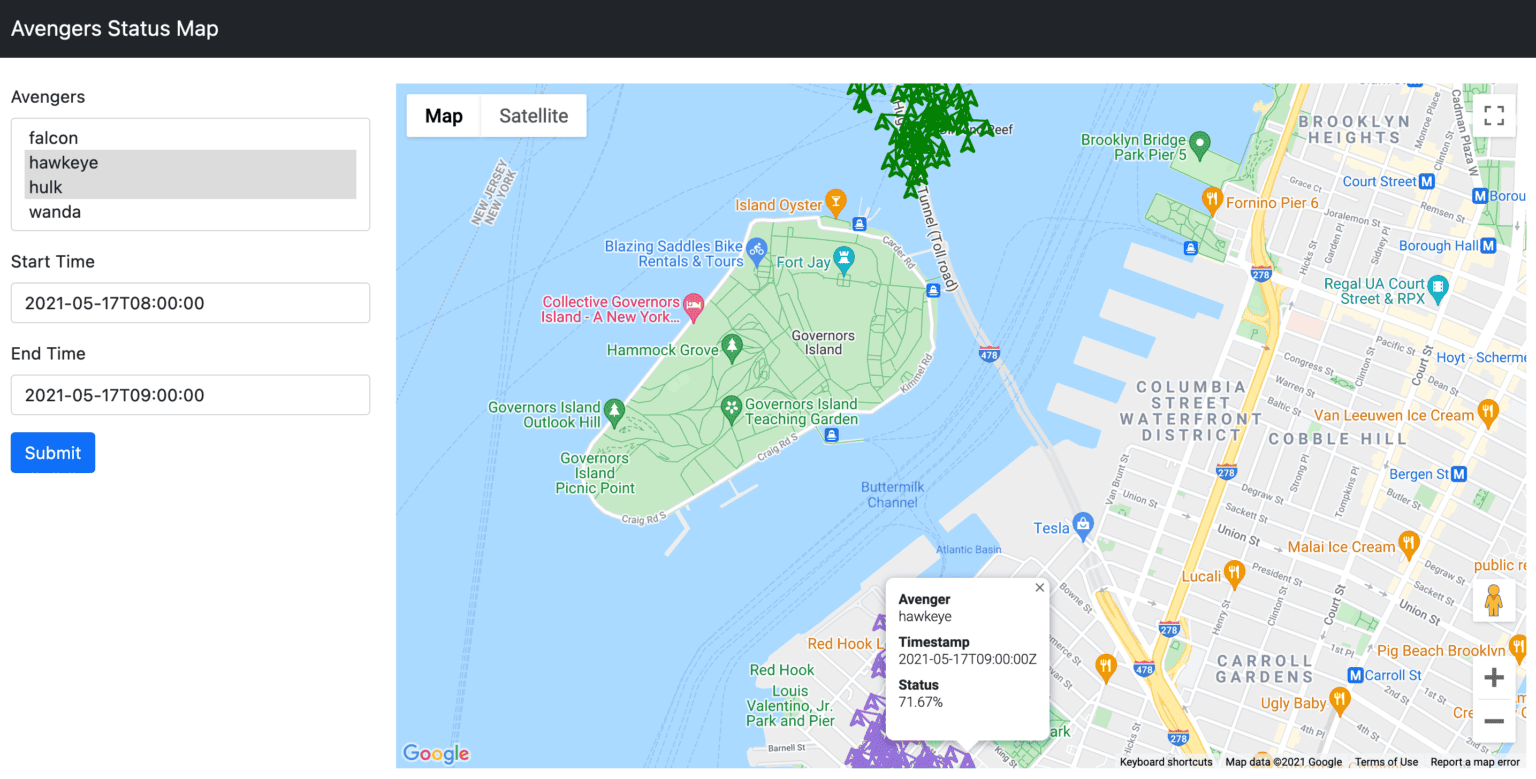This screenshot has width=1536, height=779.
Task: Enter fullscreen map view
Action: [1494, 115]
